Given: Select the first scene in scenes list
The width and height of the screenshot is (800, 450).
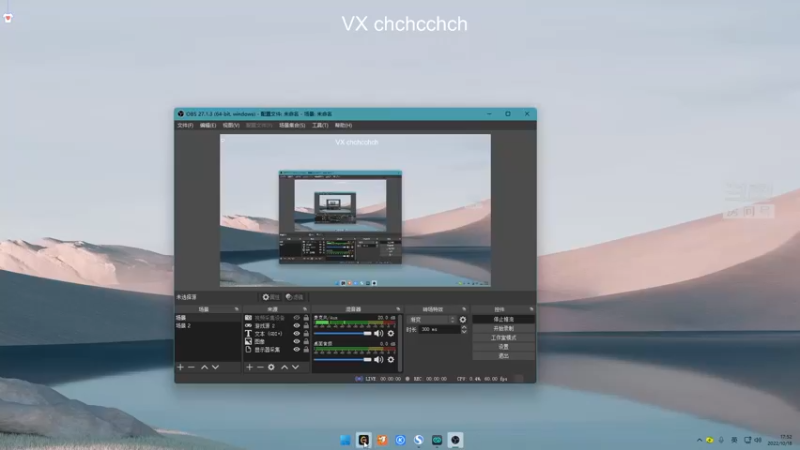Looking at the screenshot, I should pyautogui.click(x=208, y=318).
